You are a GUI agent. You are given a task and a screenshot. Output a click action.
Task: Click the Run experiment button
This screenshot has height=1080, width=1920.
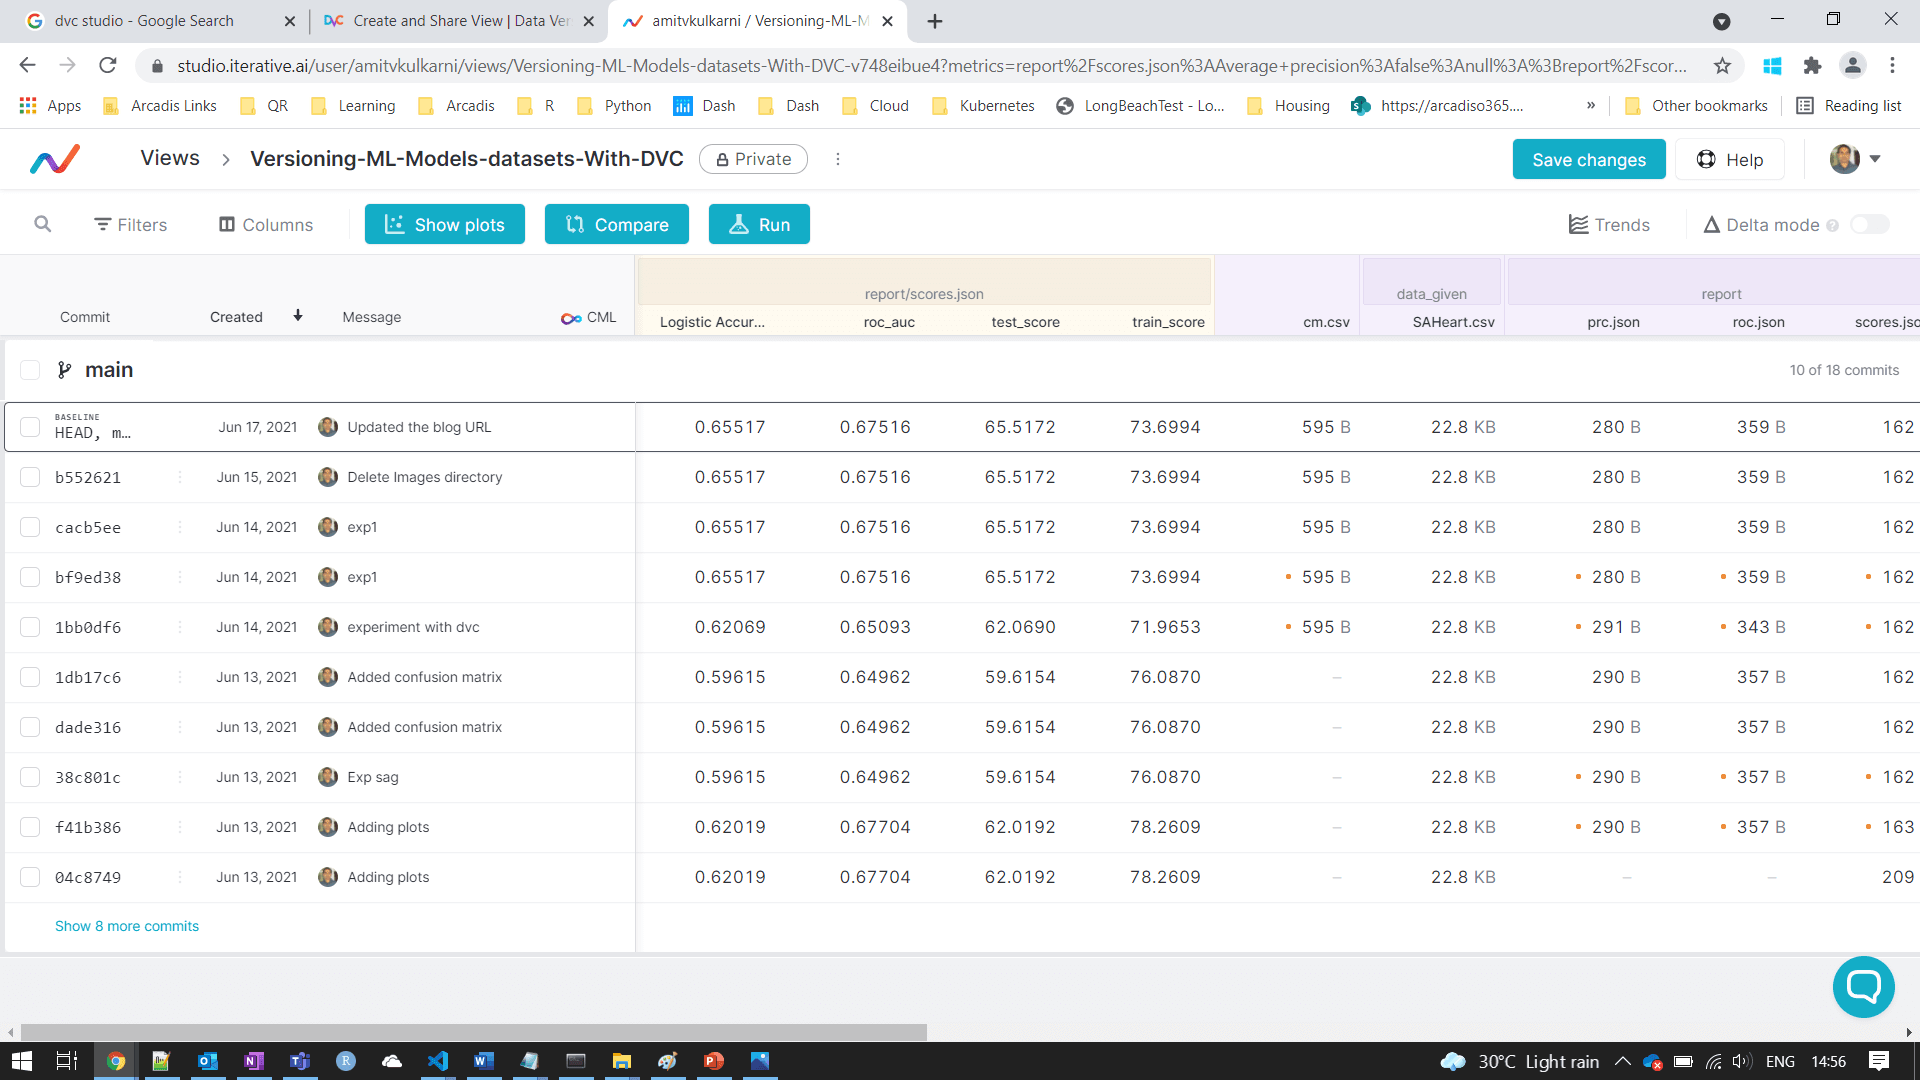tap(759, 225)
